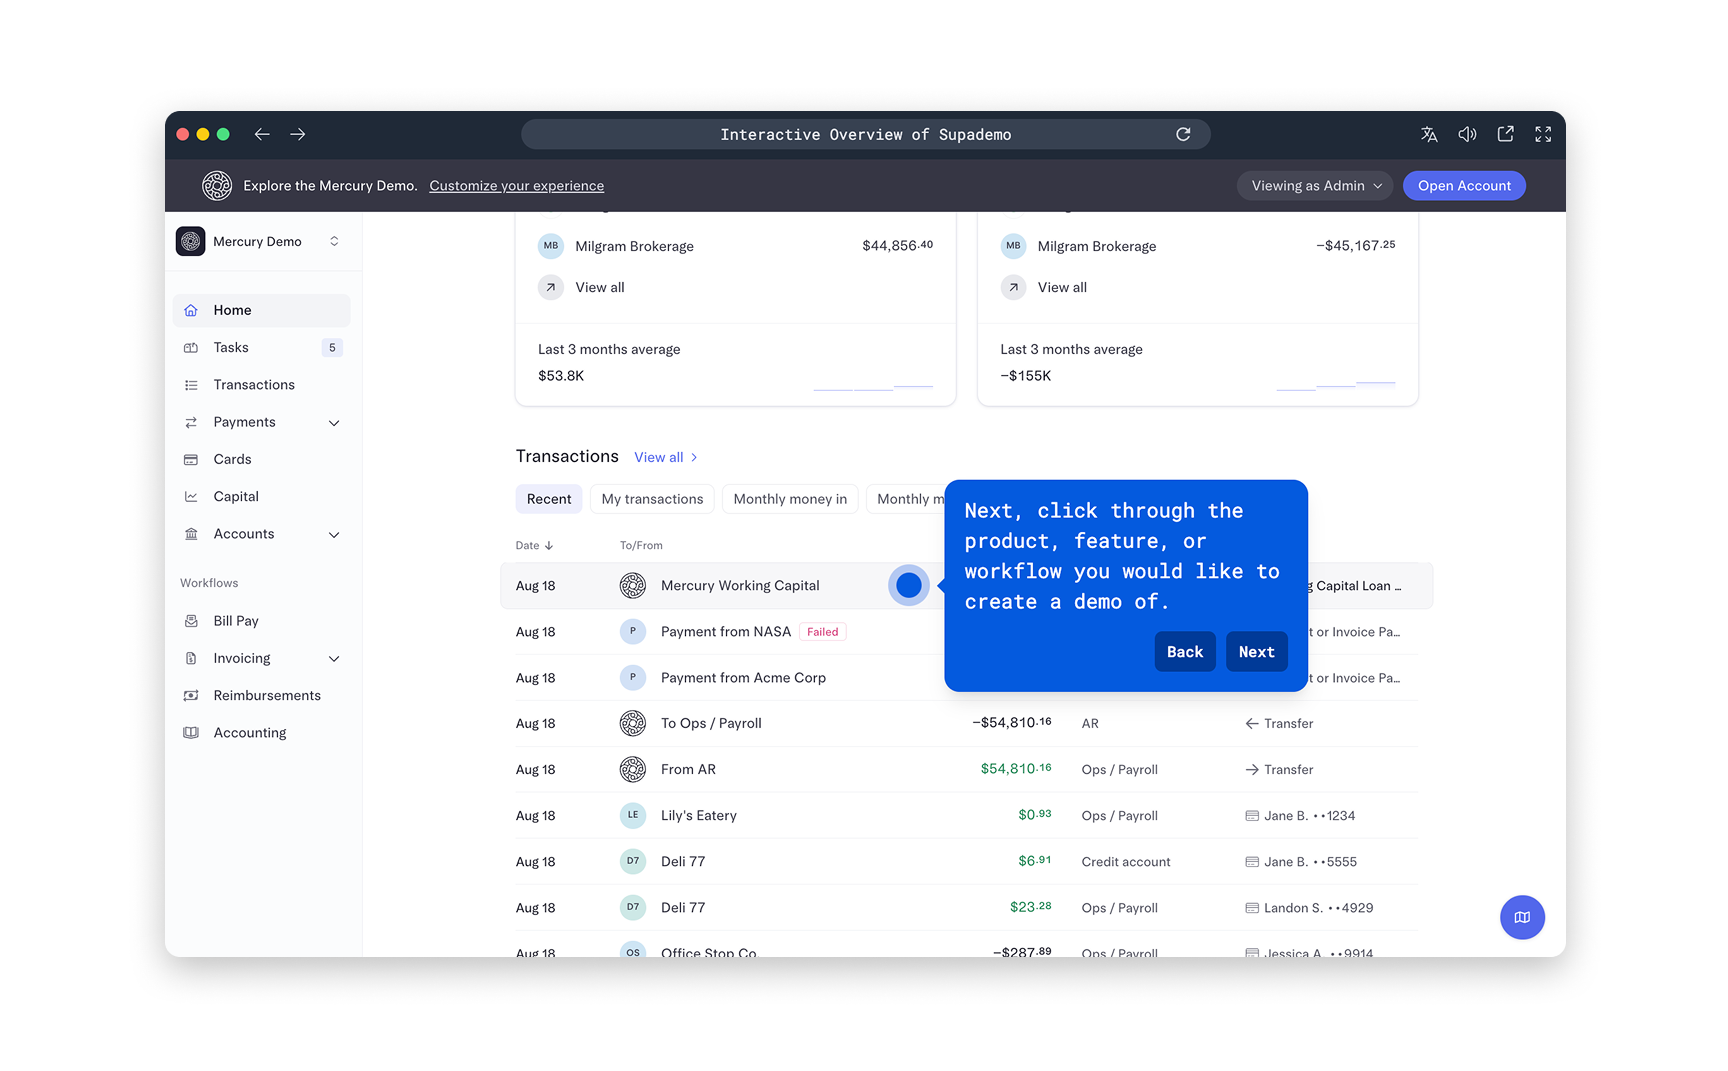Open the Viewing as Admin dropdown

tap(1314, 186)
